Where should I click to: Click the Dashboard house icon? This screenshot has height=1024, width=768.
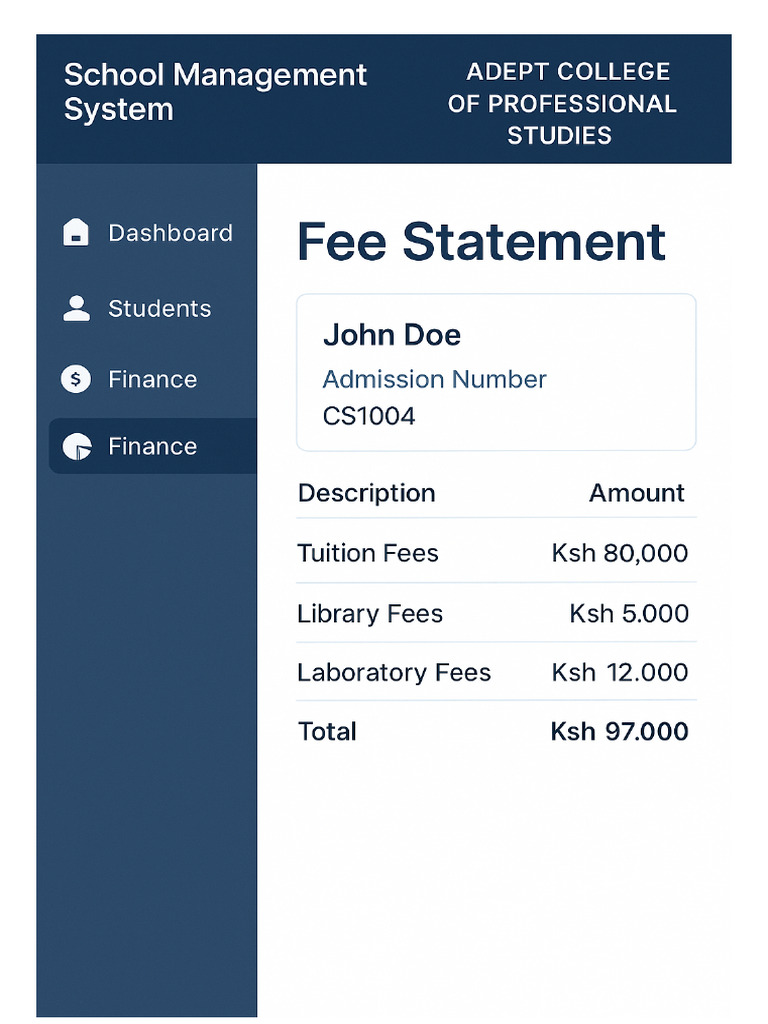(x=76, y=233)
